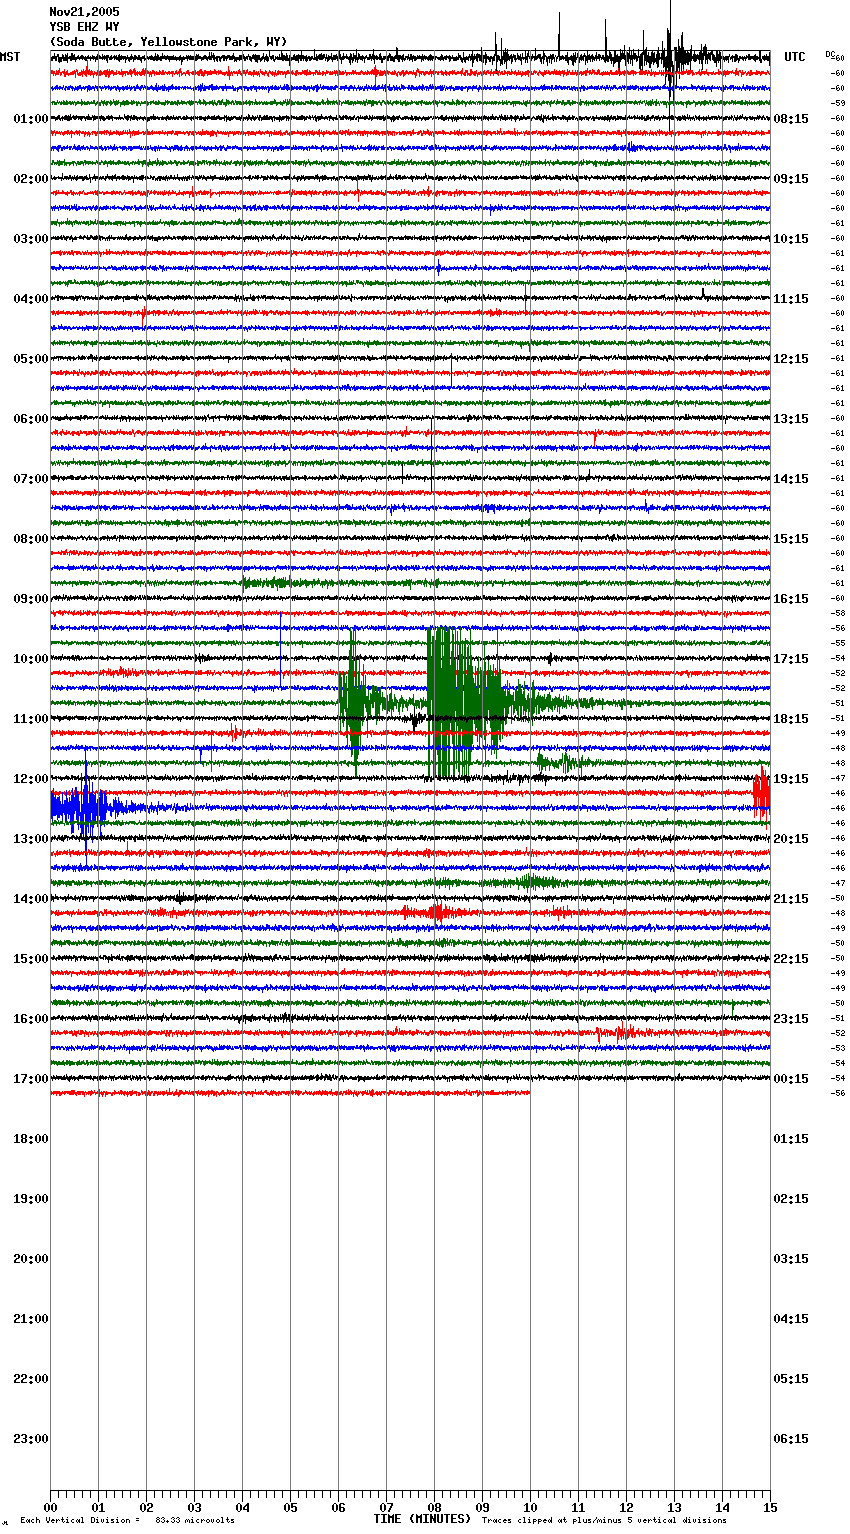Click the 13 minute axis tick label
850x1534 pixels.
674,1508
